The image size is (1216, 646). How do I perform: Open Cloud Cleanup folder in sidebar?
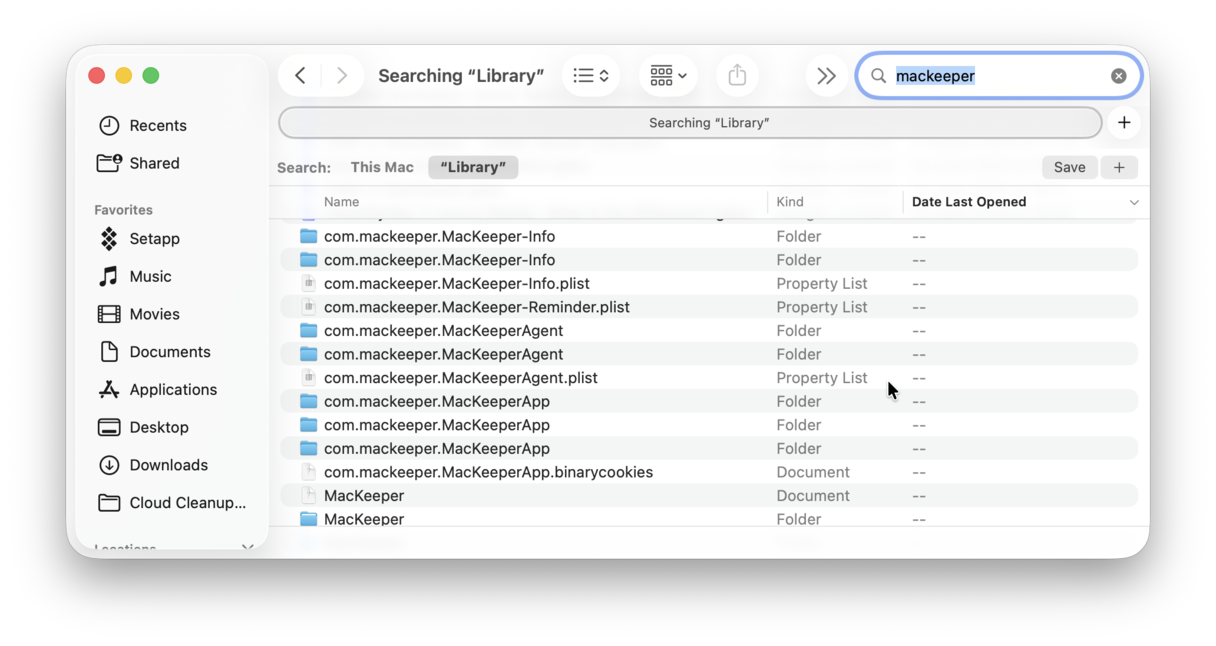pyautogui.click(x=171, y=503)
